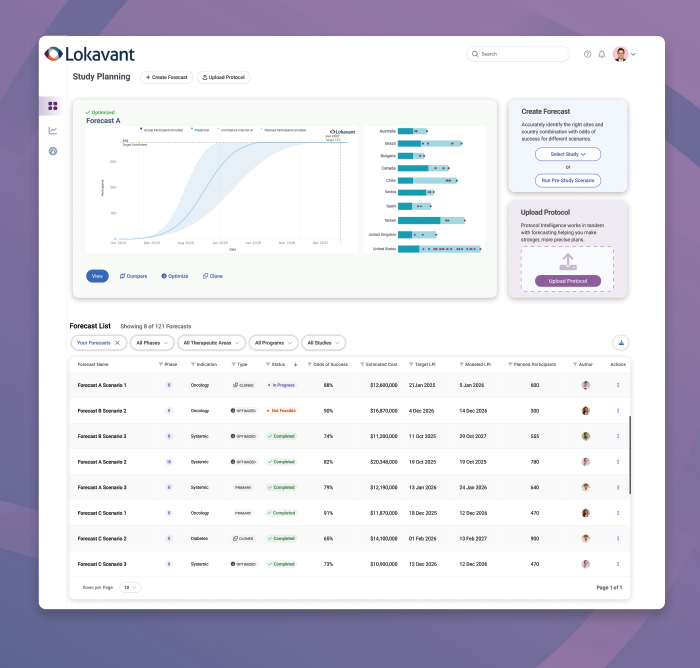
Task: Click the upload arrow icon in dropzone
Action: click(568, 262)
